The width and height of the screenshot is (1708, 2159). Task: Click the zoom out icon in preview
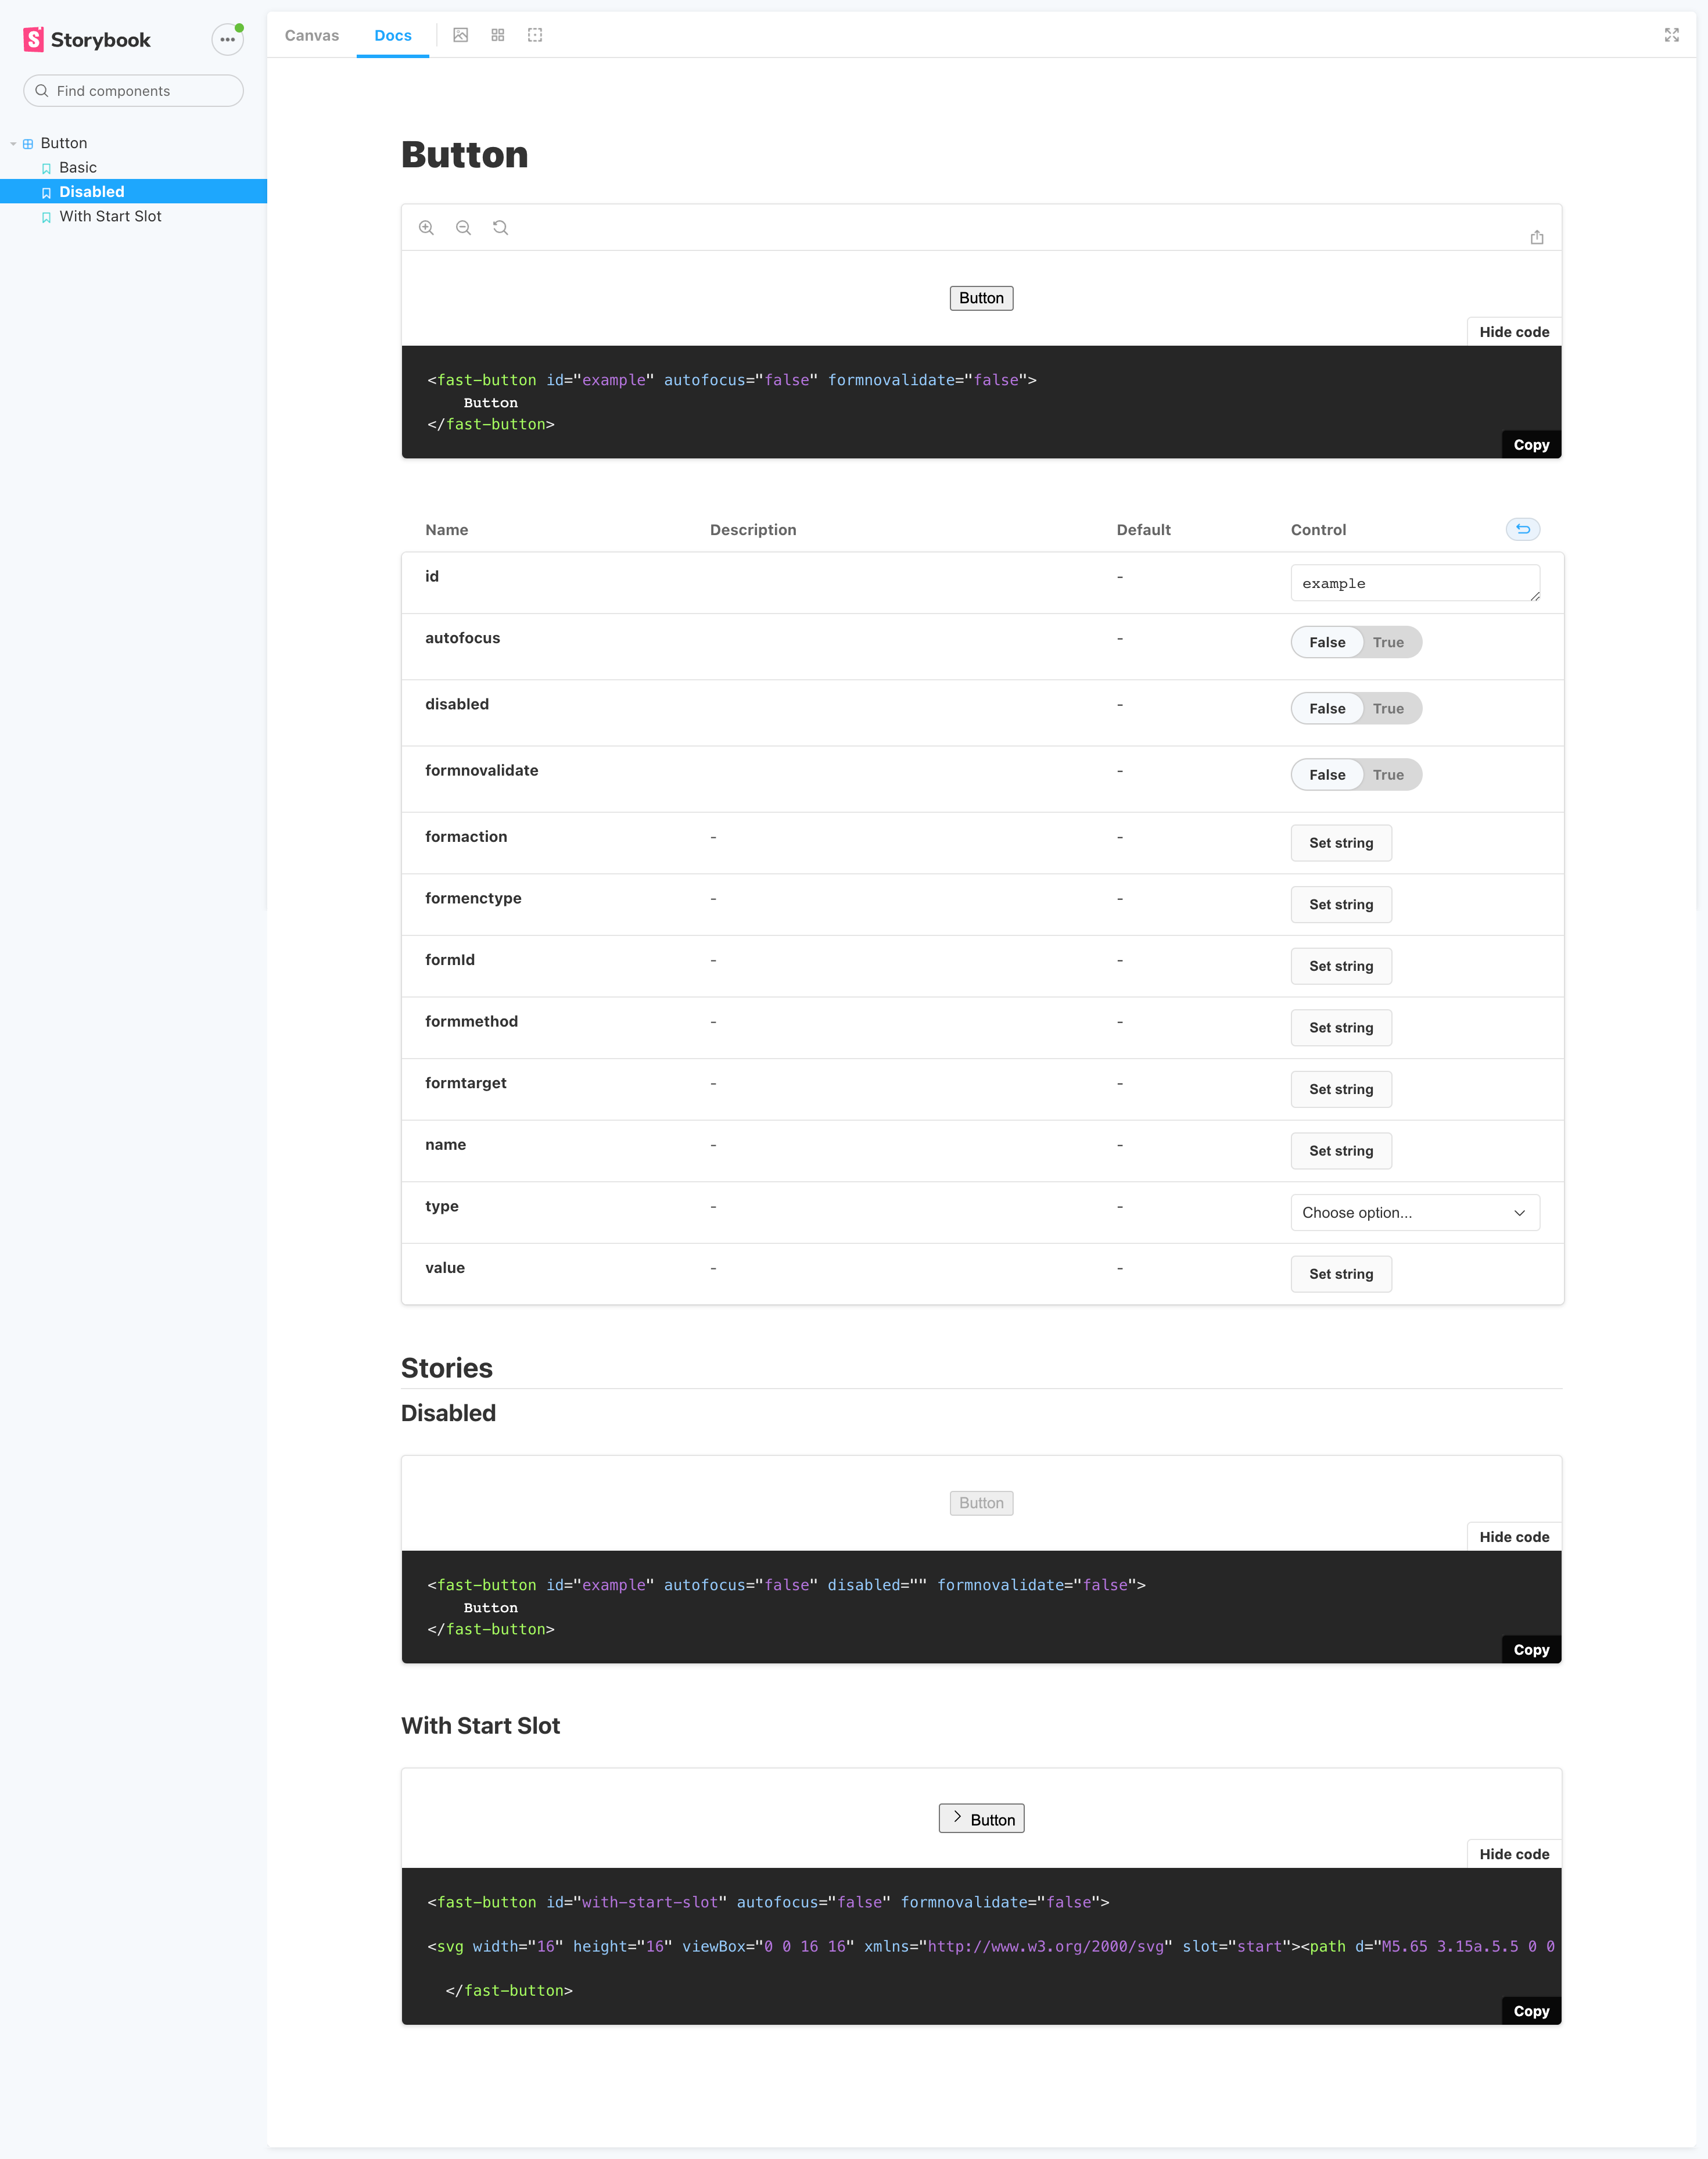(463, 228)
